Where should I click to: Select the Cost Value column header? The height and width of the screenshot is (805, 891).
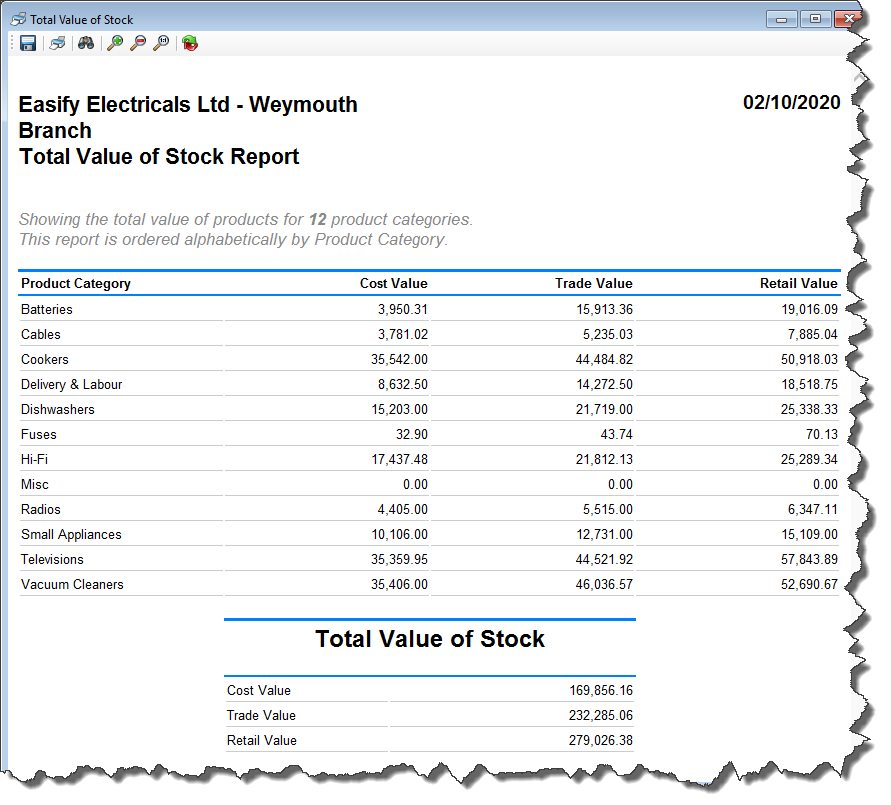tap(393, 283)
